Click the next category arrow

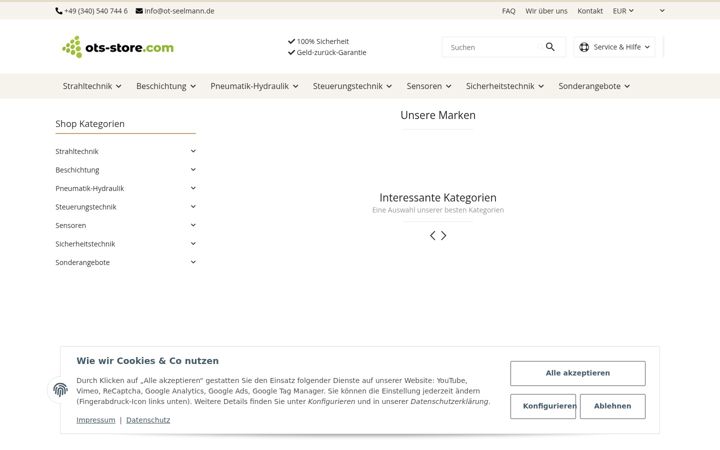point(444,236)
